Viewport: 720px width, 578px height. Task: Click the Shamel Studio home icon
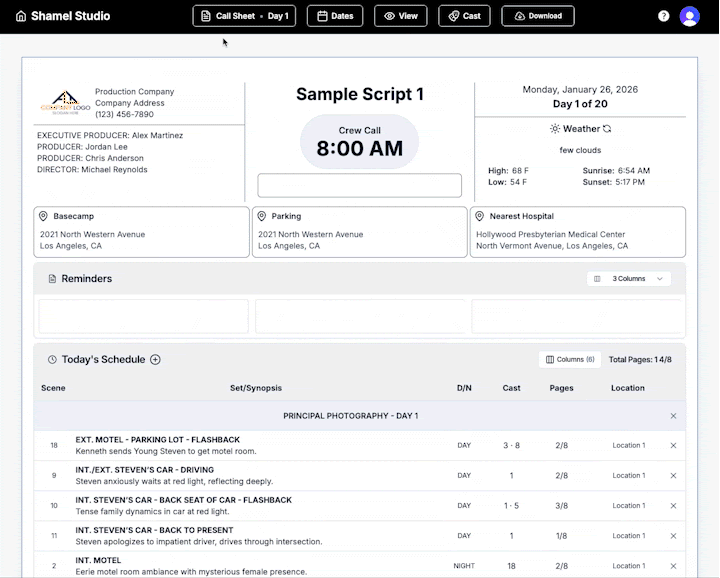(21, 16)
